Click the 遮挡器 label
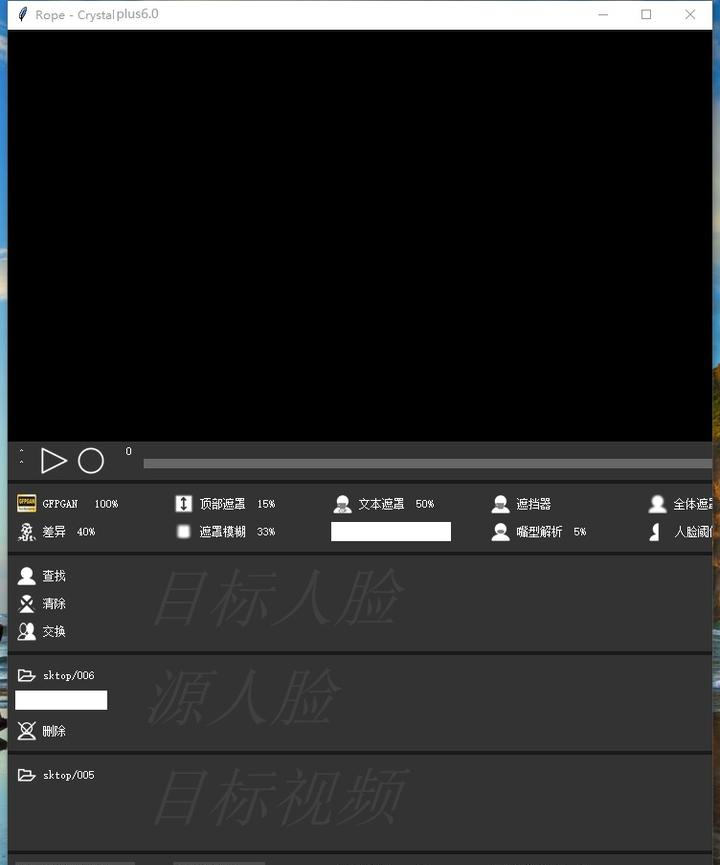This screenshot has width=720, height=865. point(534,504)
